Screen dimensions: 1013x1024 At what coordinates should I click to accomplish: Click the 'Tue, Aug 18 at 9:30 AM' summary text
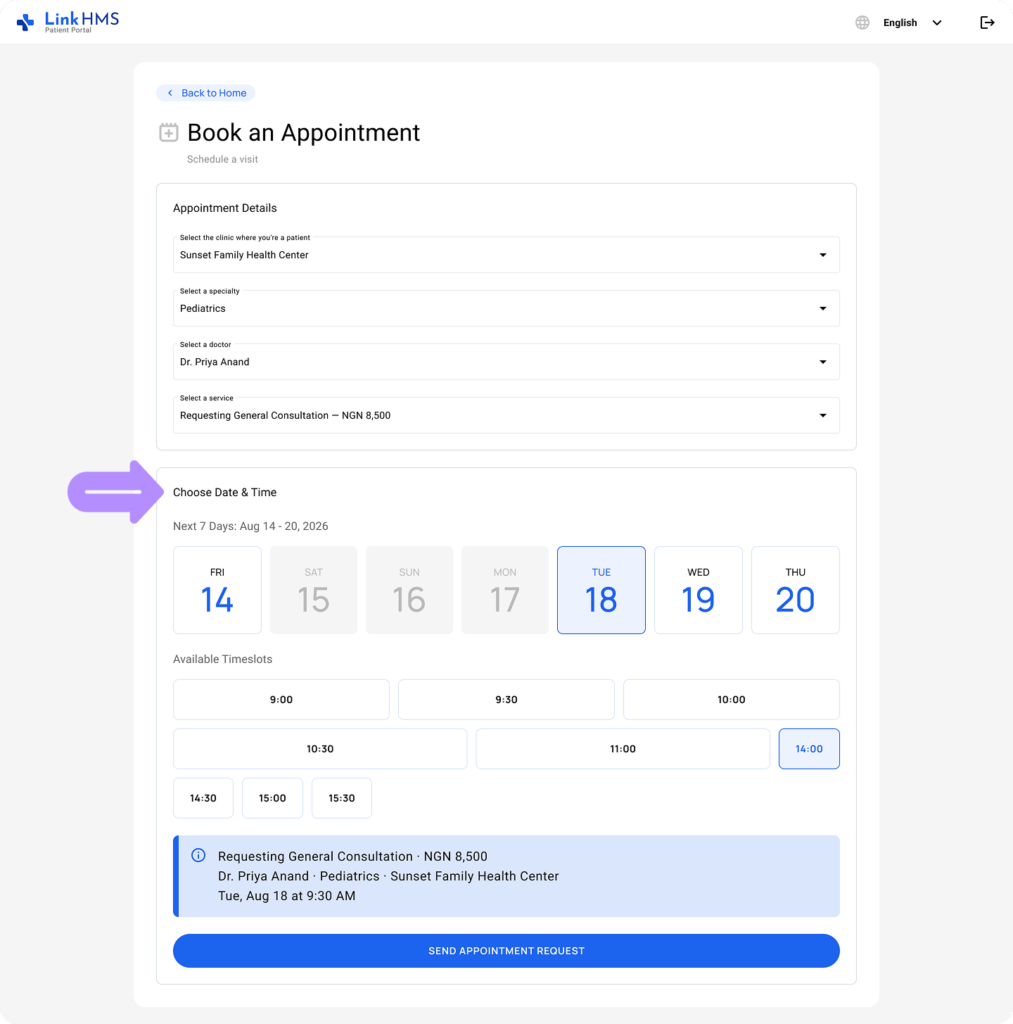pos(287,896)
